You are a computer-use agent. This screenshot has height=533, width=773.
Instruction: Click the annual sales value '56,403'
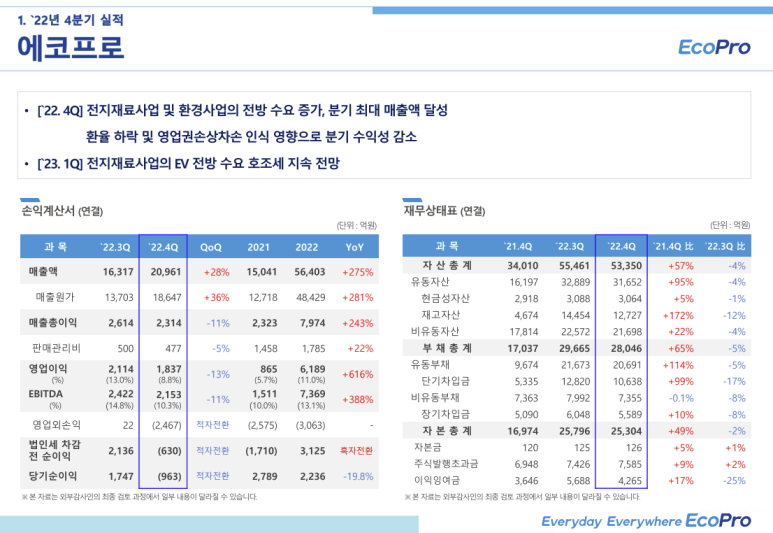coord(310,272)
